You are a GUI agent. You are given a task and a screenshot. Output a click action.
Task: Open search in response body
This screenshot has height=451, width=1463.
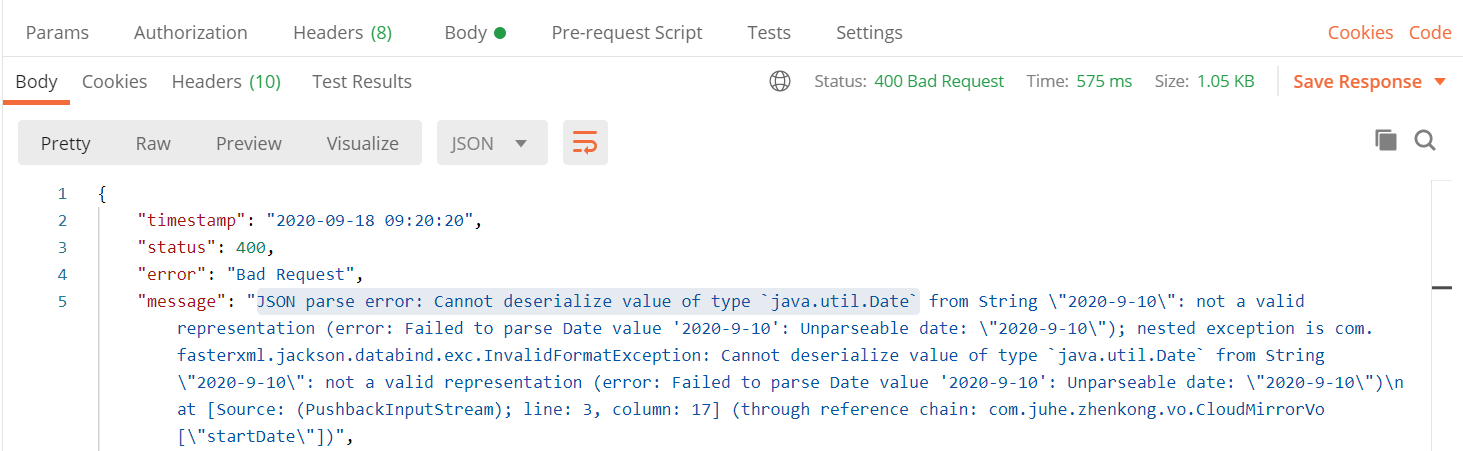coord(1425,141)
